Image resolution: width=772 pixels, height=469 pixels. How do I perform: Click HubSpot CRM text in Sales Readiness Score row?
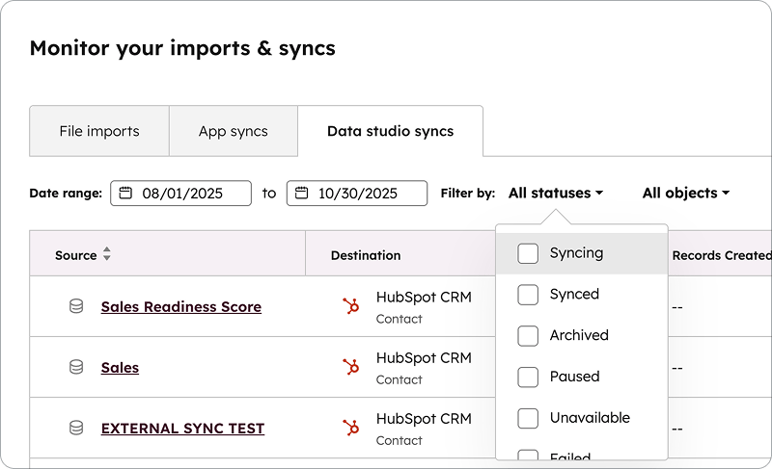click(424, 297)
